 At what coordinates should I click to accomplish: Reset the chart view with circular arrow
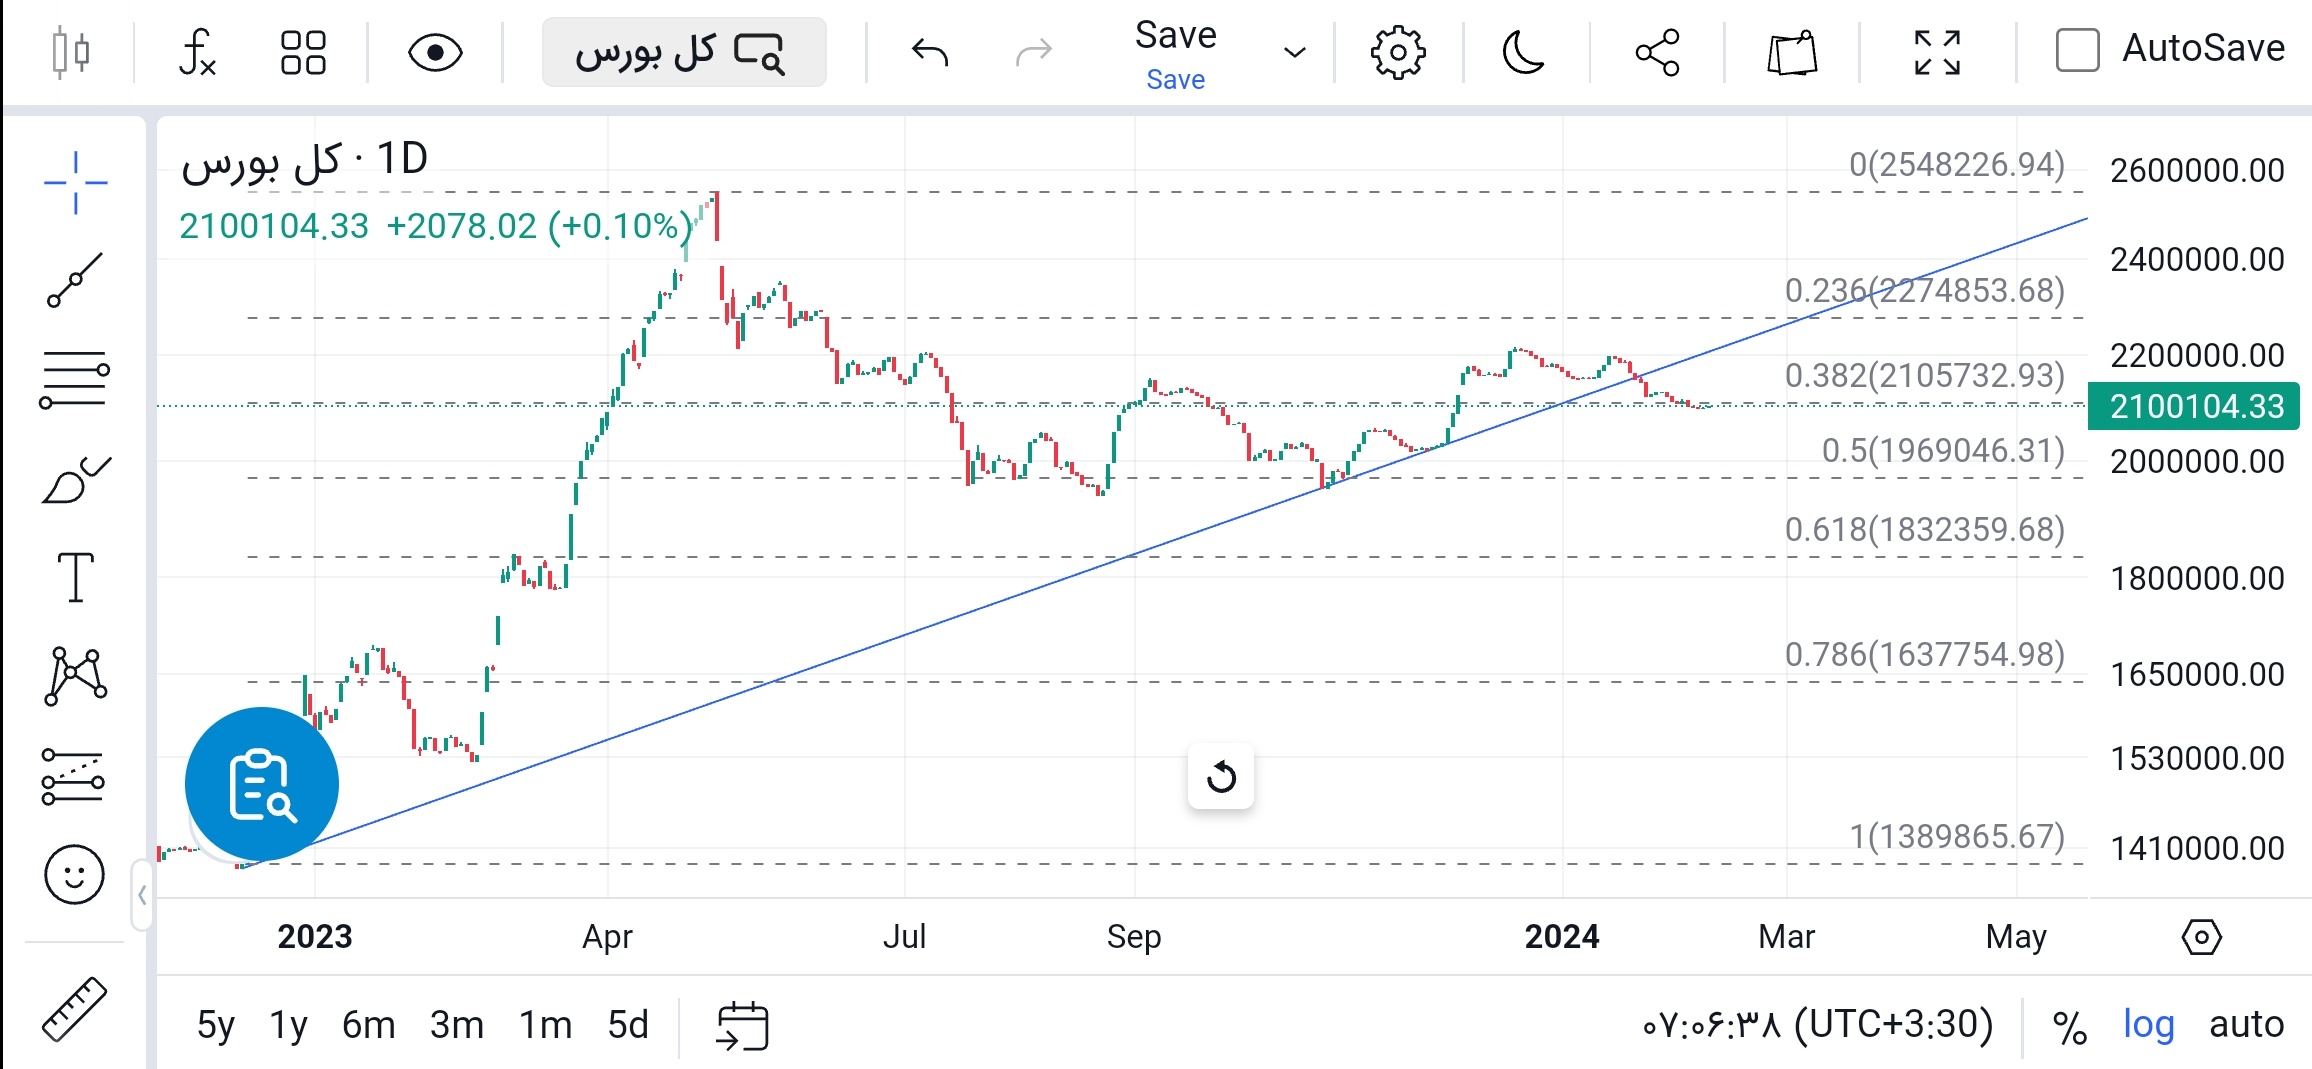point(1220,776)
